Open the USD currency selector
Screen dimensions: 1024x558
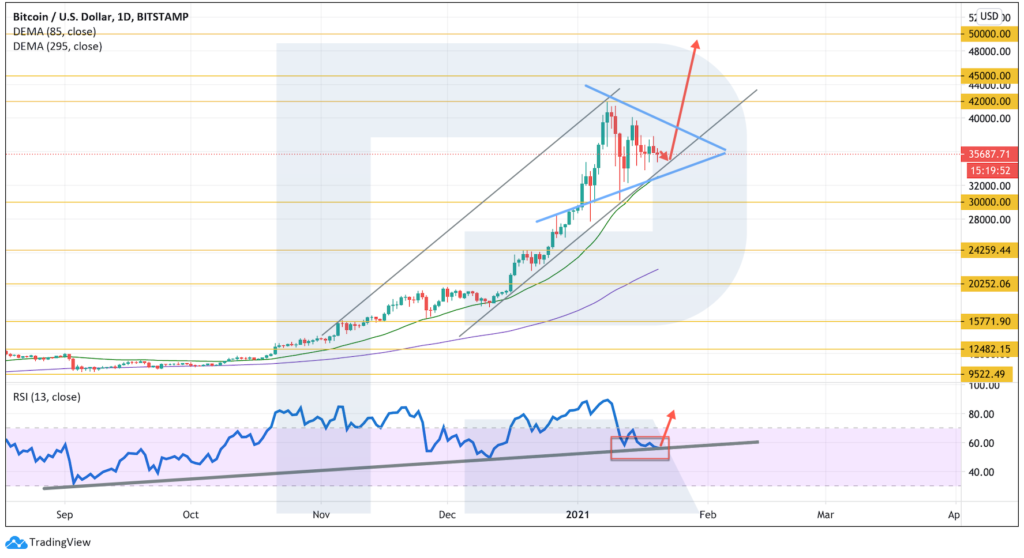click(988, 16)
